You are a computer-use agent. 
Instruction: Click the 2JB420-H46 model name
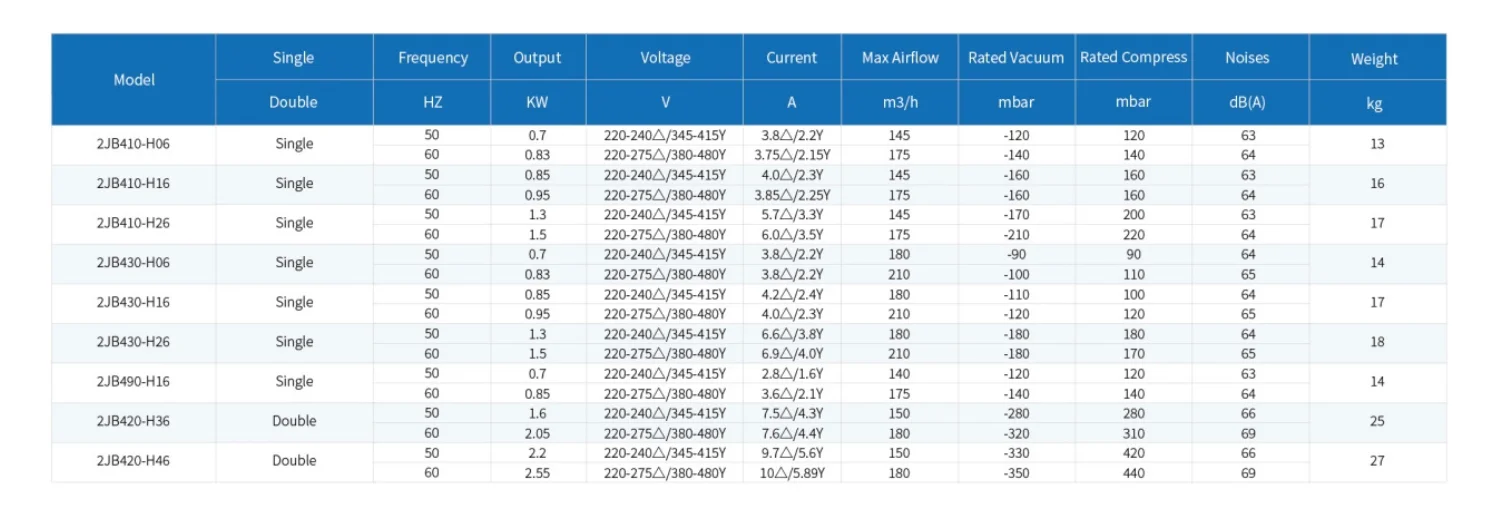tap(134, 461)
